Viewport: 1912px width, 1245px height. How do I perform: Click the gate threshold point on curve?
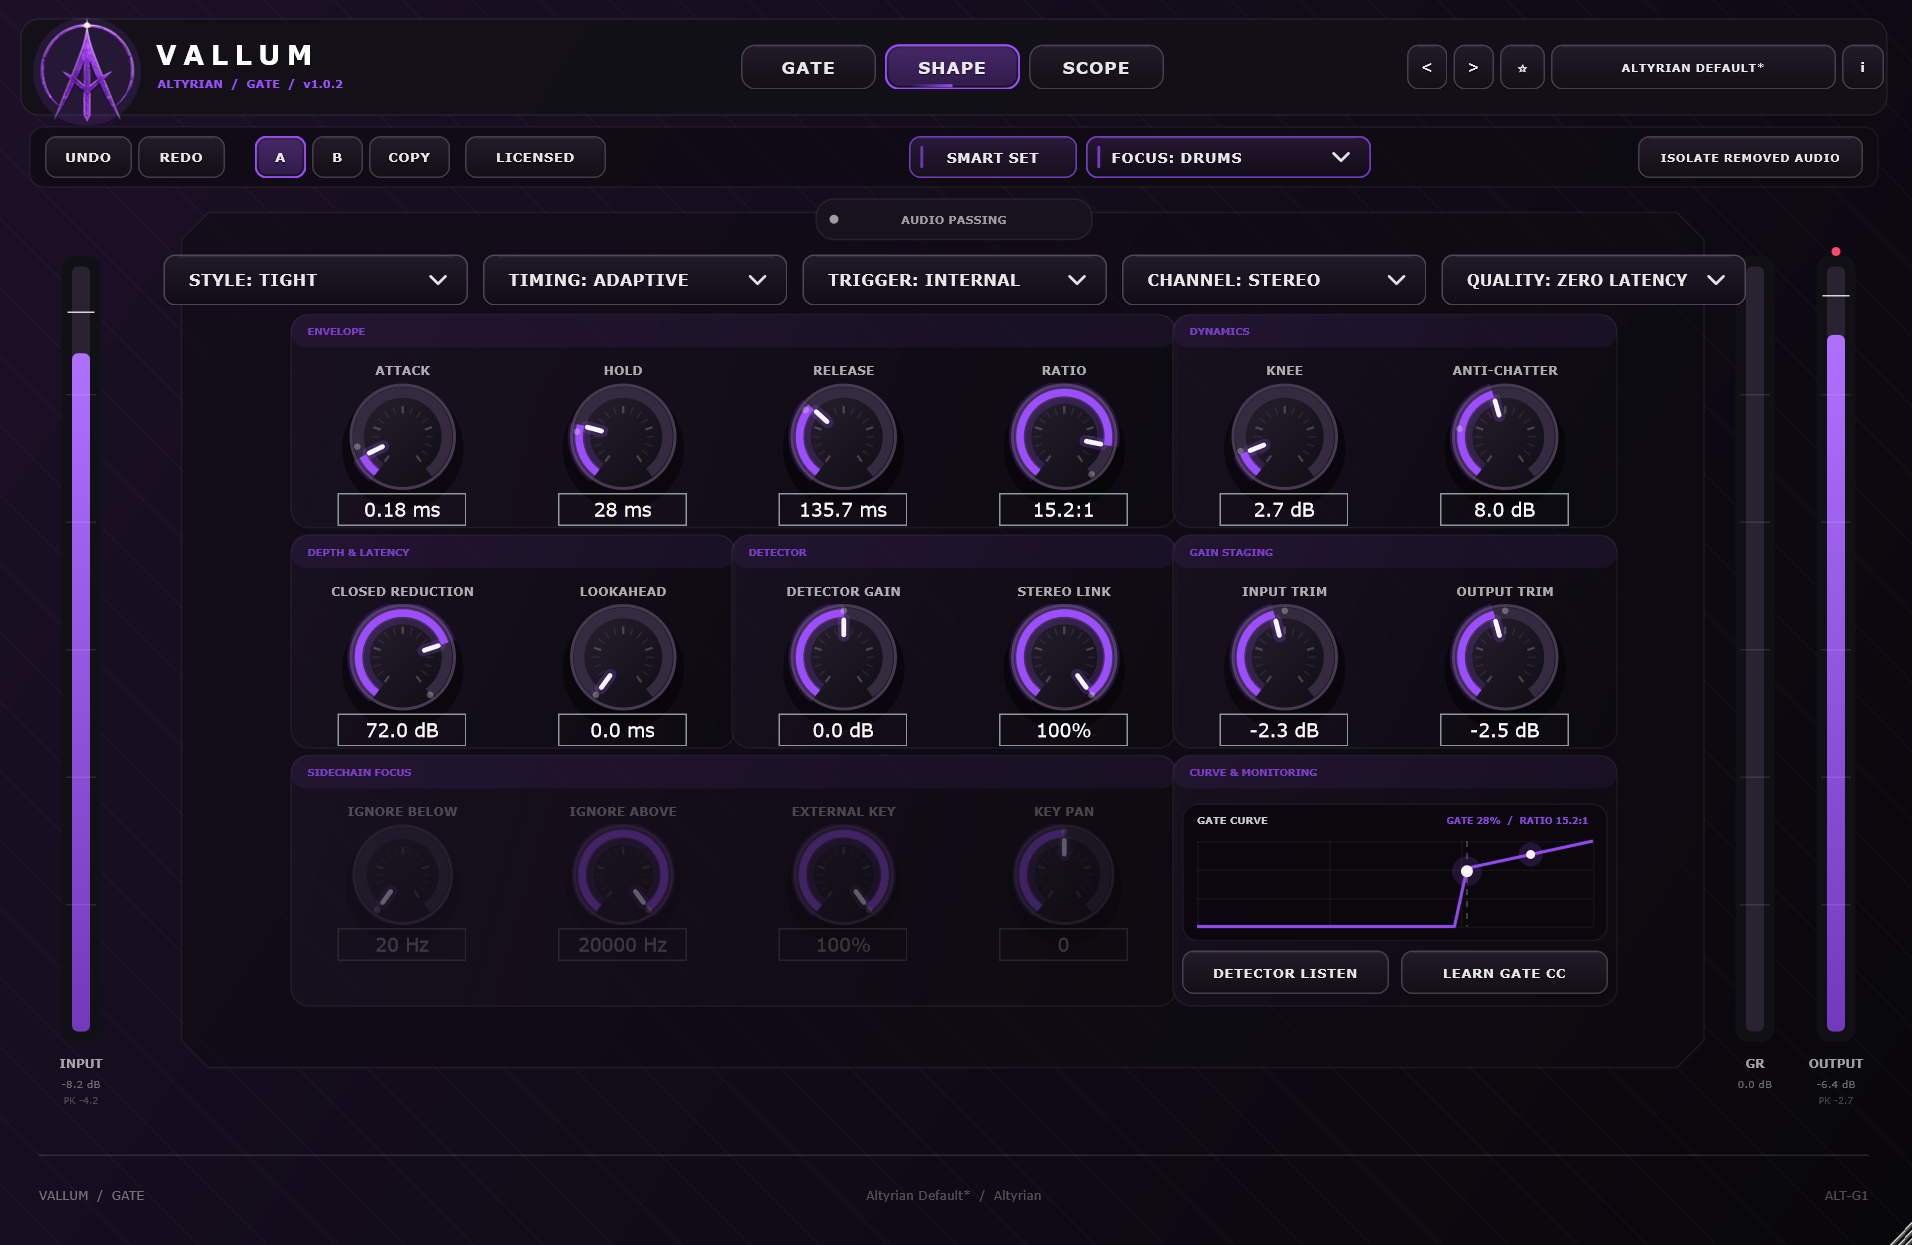(1467, 871)
